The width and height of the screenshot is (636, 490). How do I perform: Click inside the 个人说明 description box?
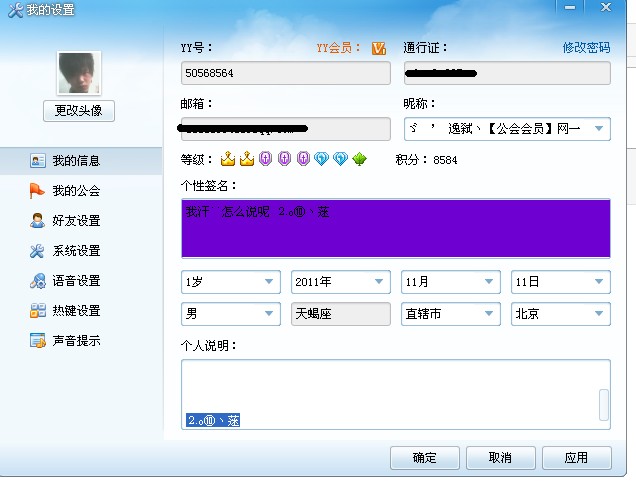pyautogui.click(x=396, y=394)
